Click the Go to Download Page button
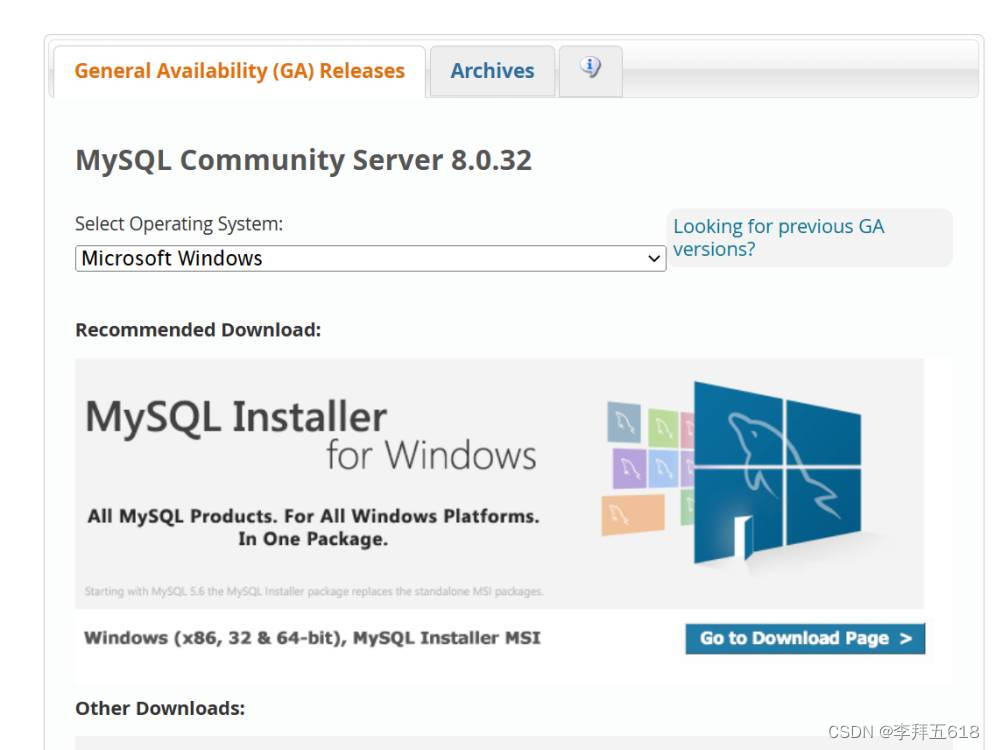The width and height of the screenshot is (995, 750). point(805,638)
